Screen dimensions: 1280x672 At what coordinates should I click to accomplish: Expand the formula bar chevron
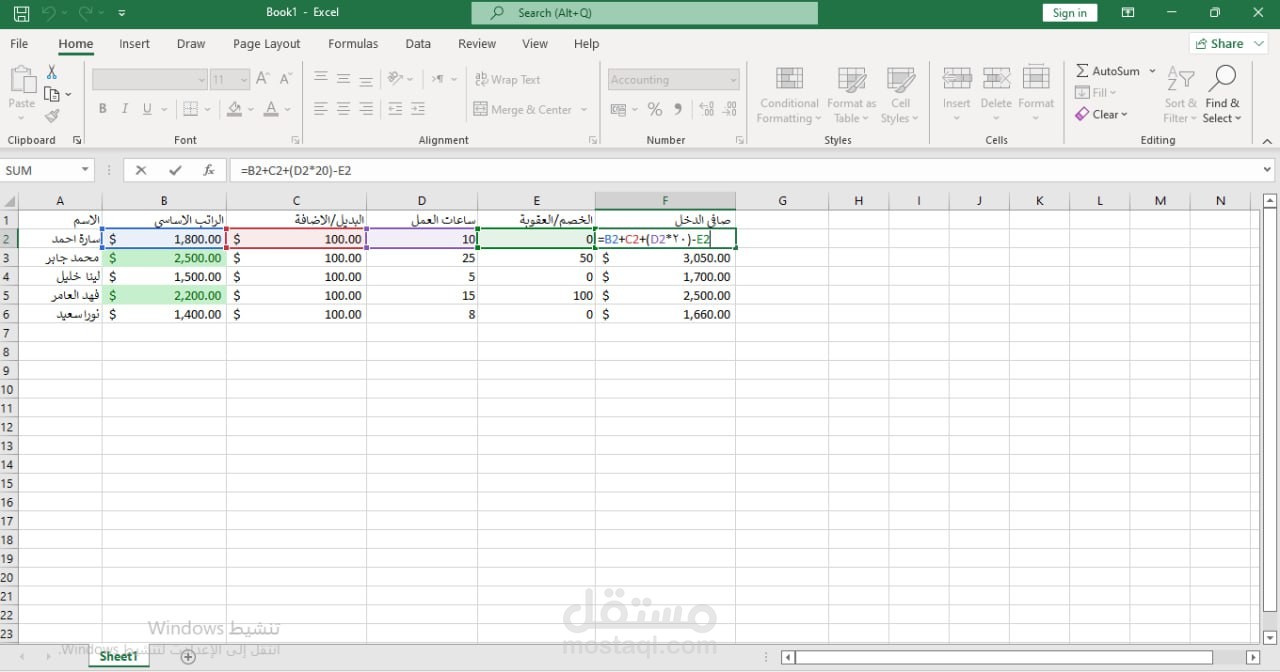(x=1268, y=170)
